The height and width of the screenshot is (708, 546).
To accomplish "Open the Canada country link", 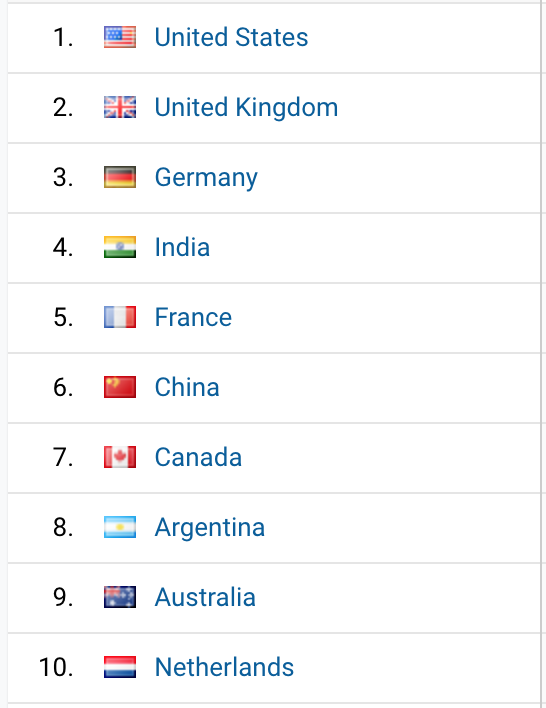I will point(198,457).
